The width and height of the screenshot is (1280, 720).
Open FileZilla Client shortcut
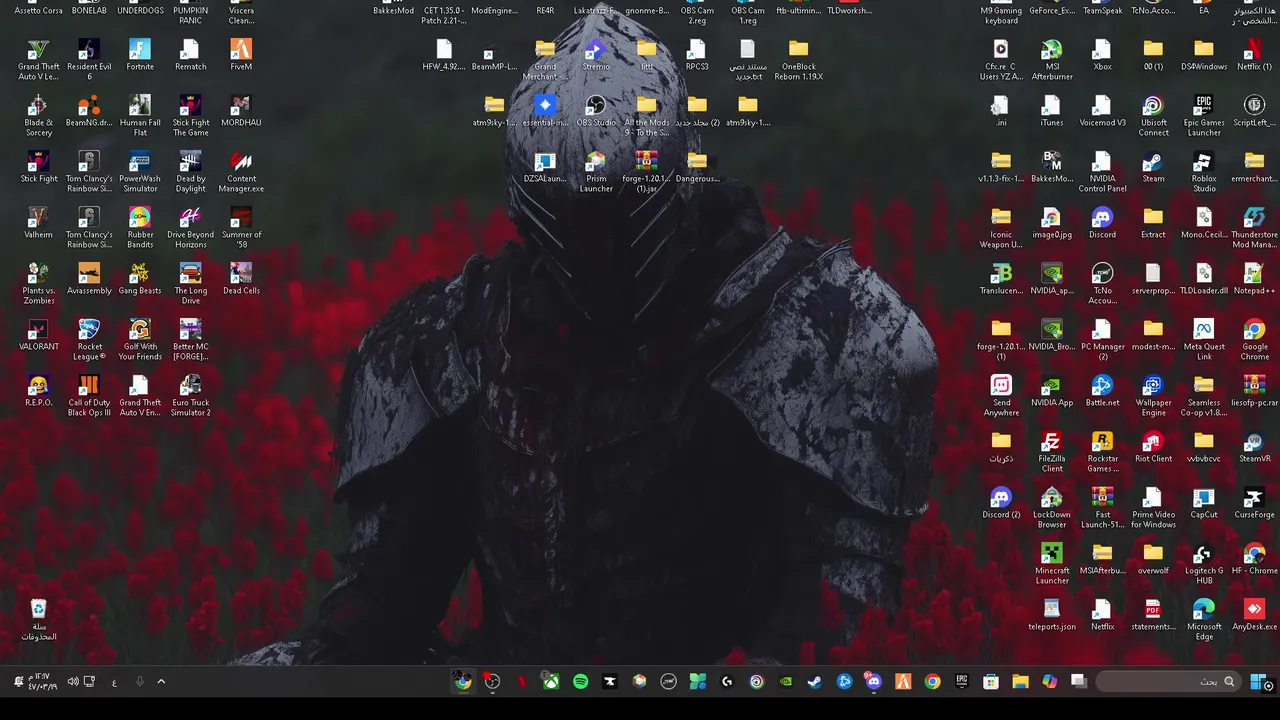(1052, 452)
